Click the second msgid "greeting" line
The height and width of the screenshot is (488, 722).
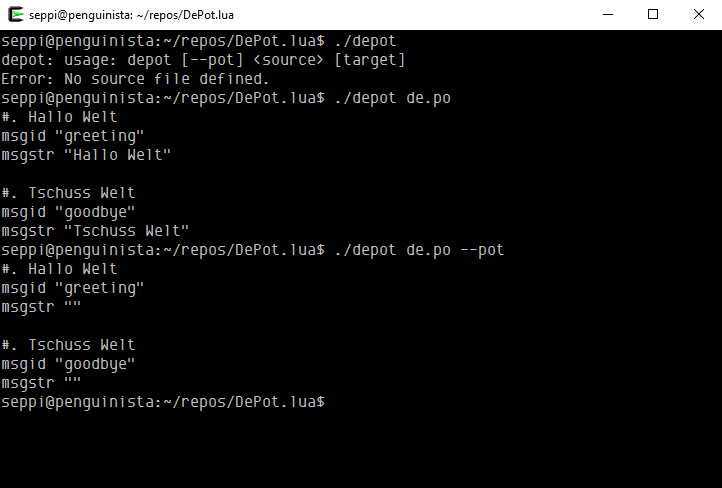73,288
